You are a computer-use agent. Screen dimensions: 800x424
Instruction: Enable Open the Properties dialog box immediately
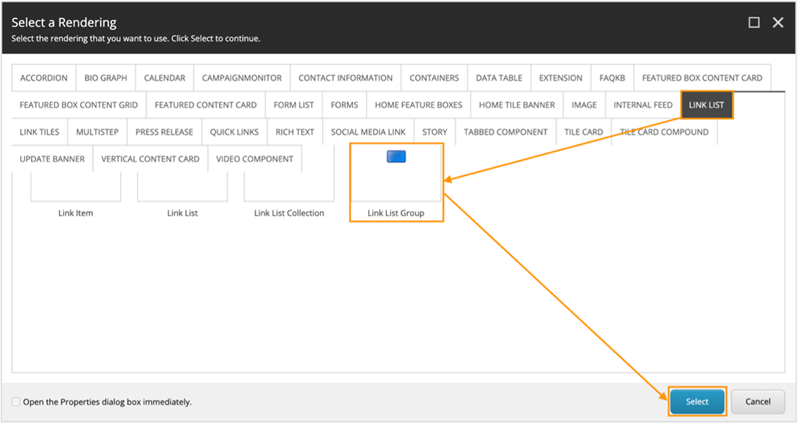tap(15, 402)
